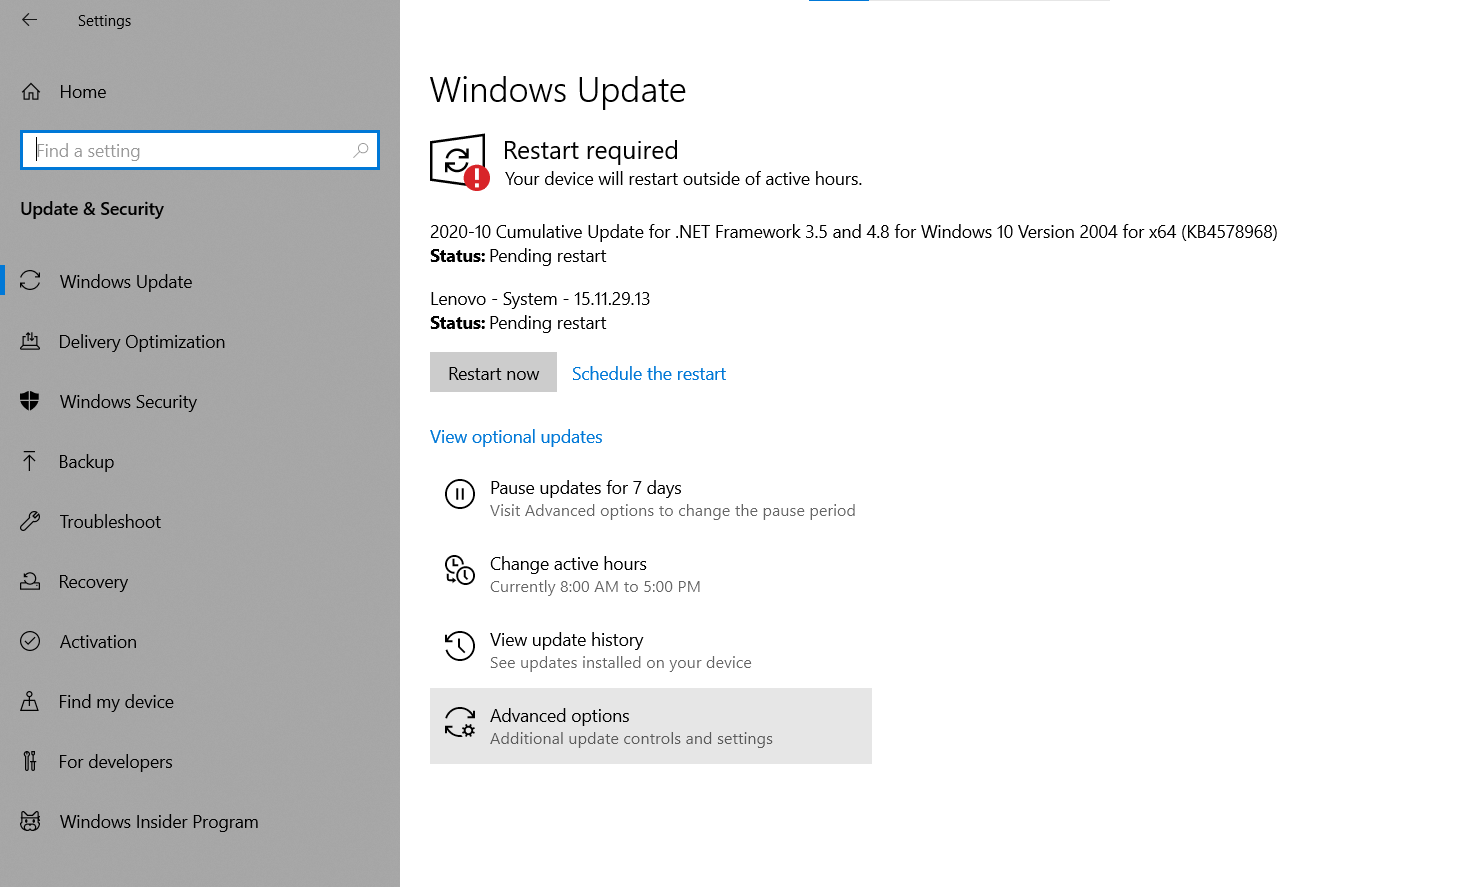Click the back arrow at top left
This screenshot has height=887, width=1474.
click(x=29, y=19)
